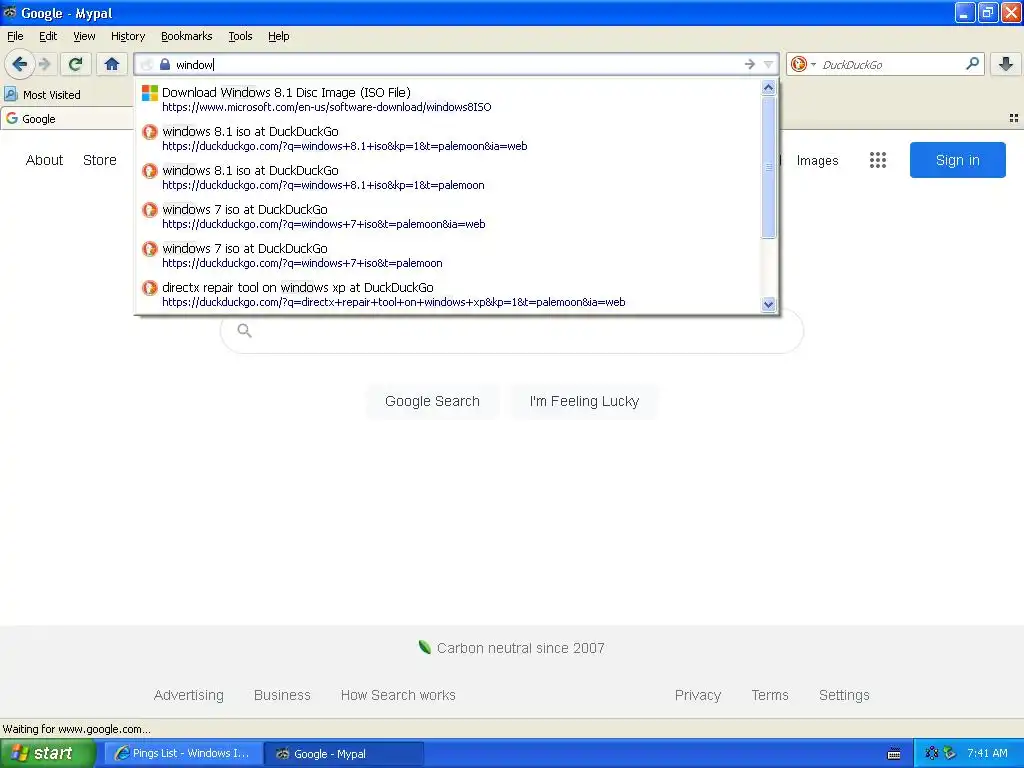The height and width of the screenshot is (768, 1024).
Task: Open the History menu
Action: [x=127, y=36]
